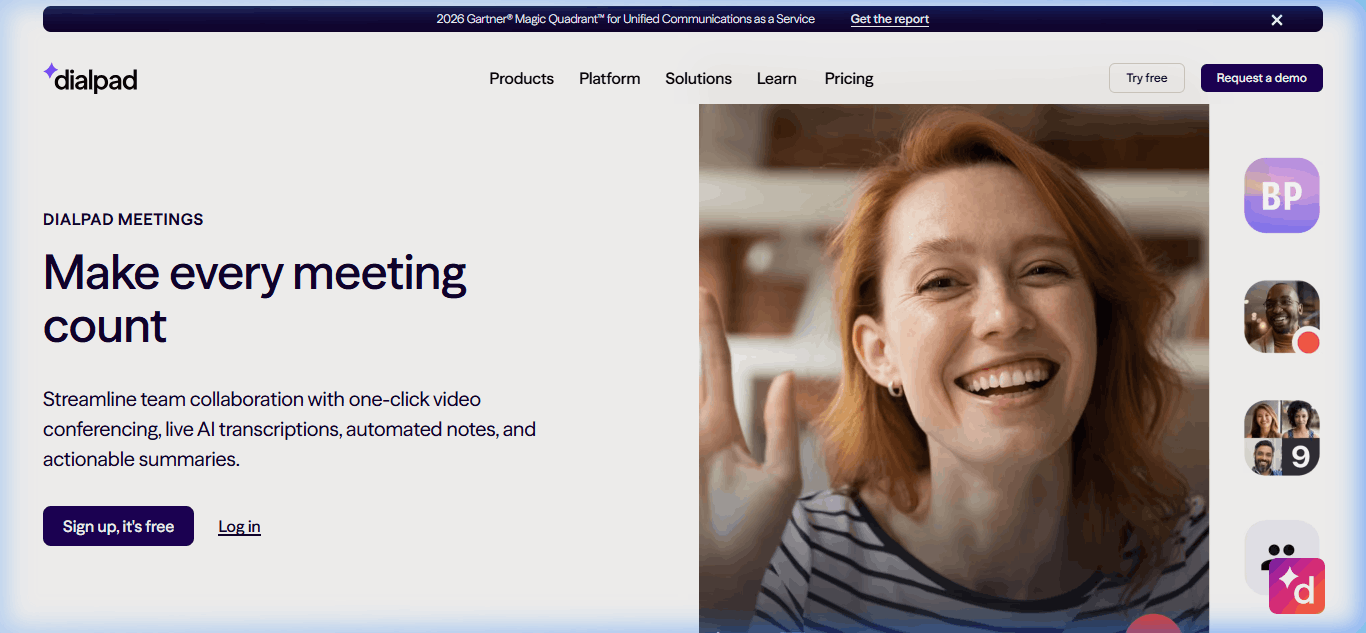The image size is (1366, 633).
Task: Select the participant thumbnail with red dot
Action: (x=1281, y=316)
